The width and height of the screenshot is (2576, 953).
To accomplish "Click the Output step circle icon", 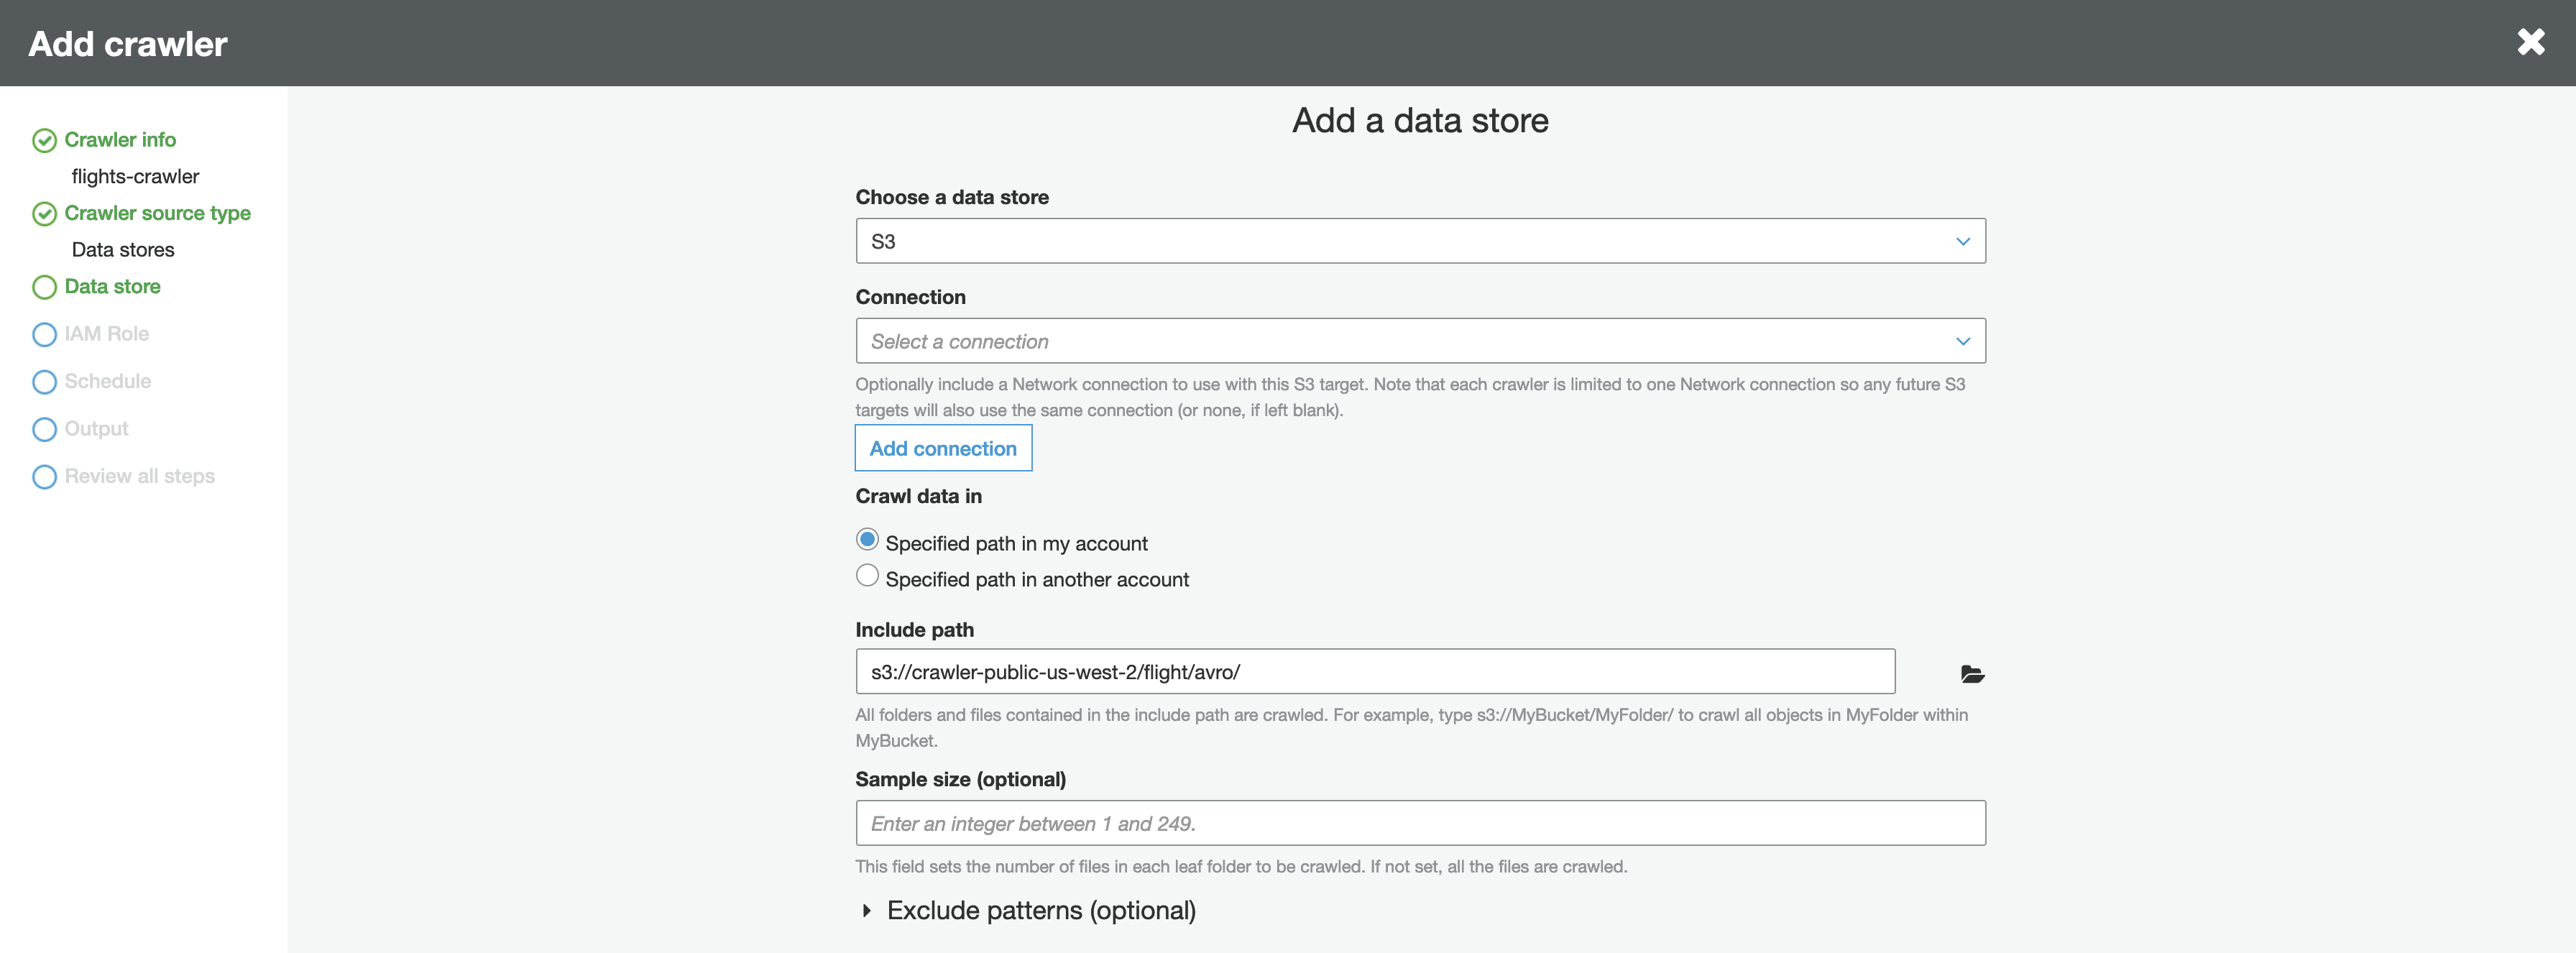I will coord(44,429).
